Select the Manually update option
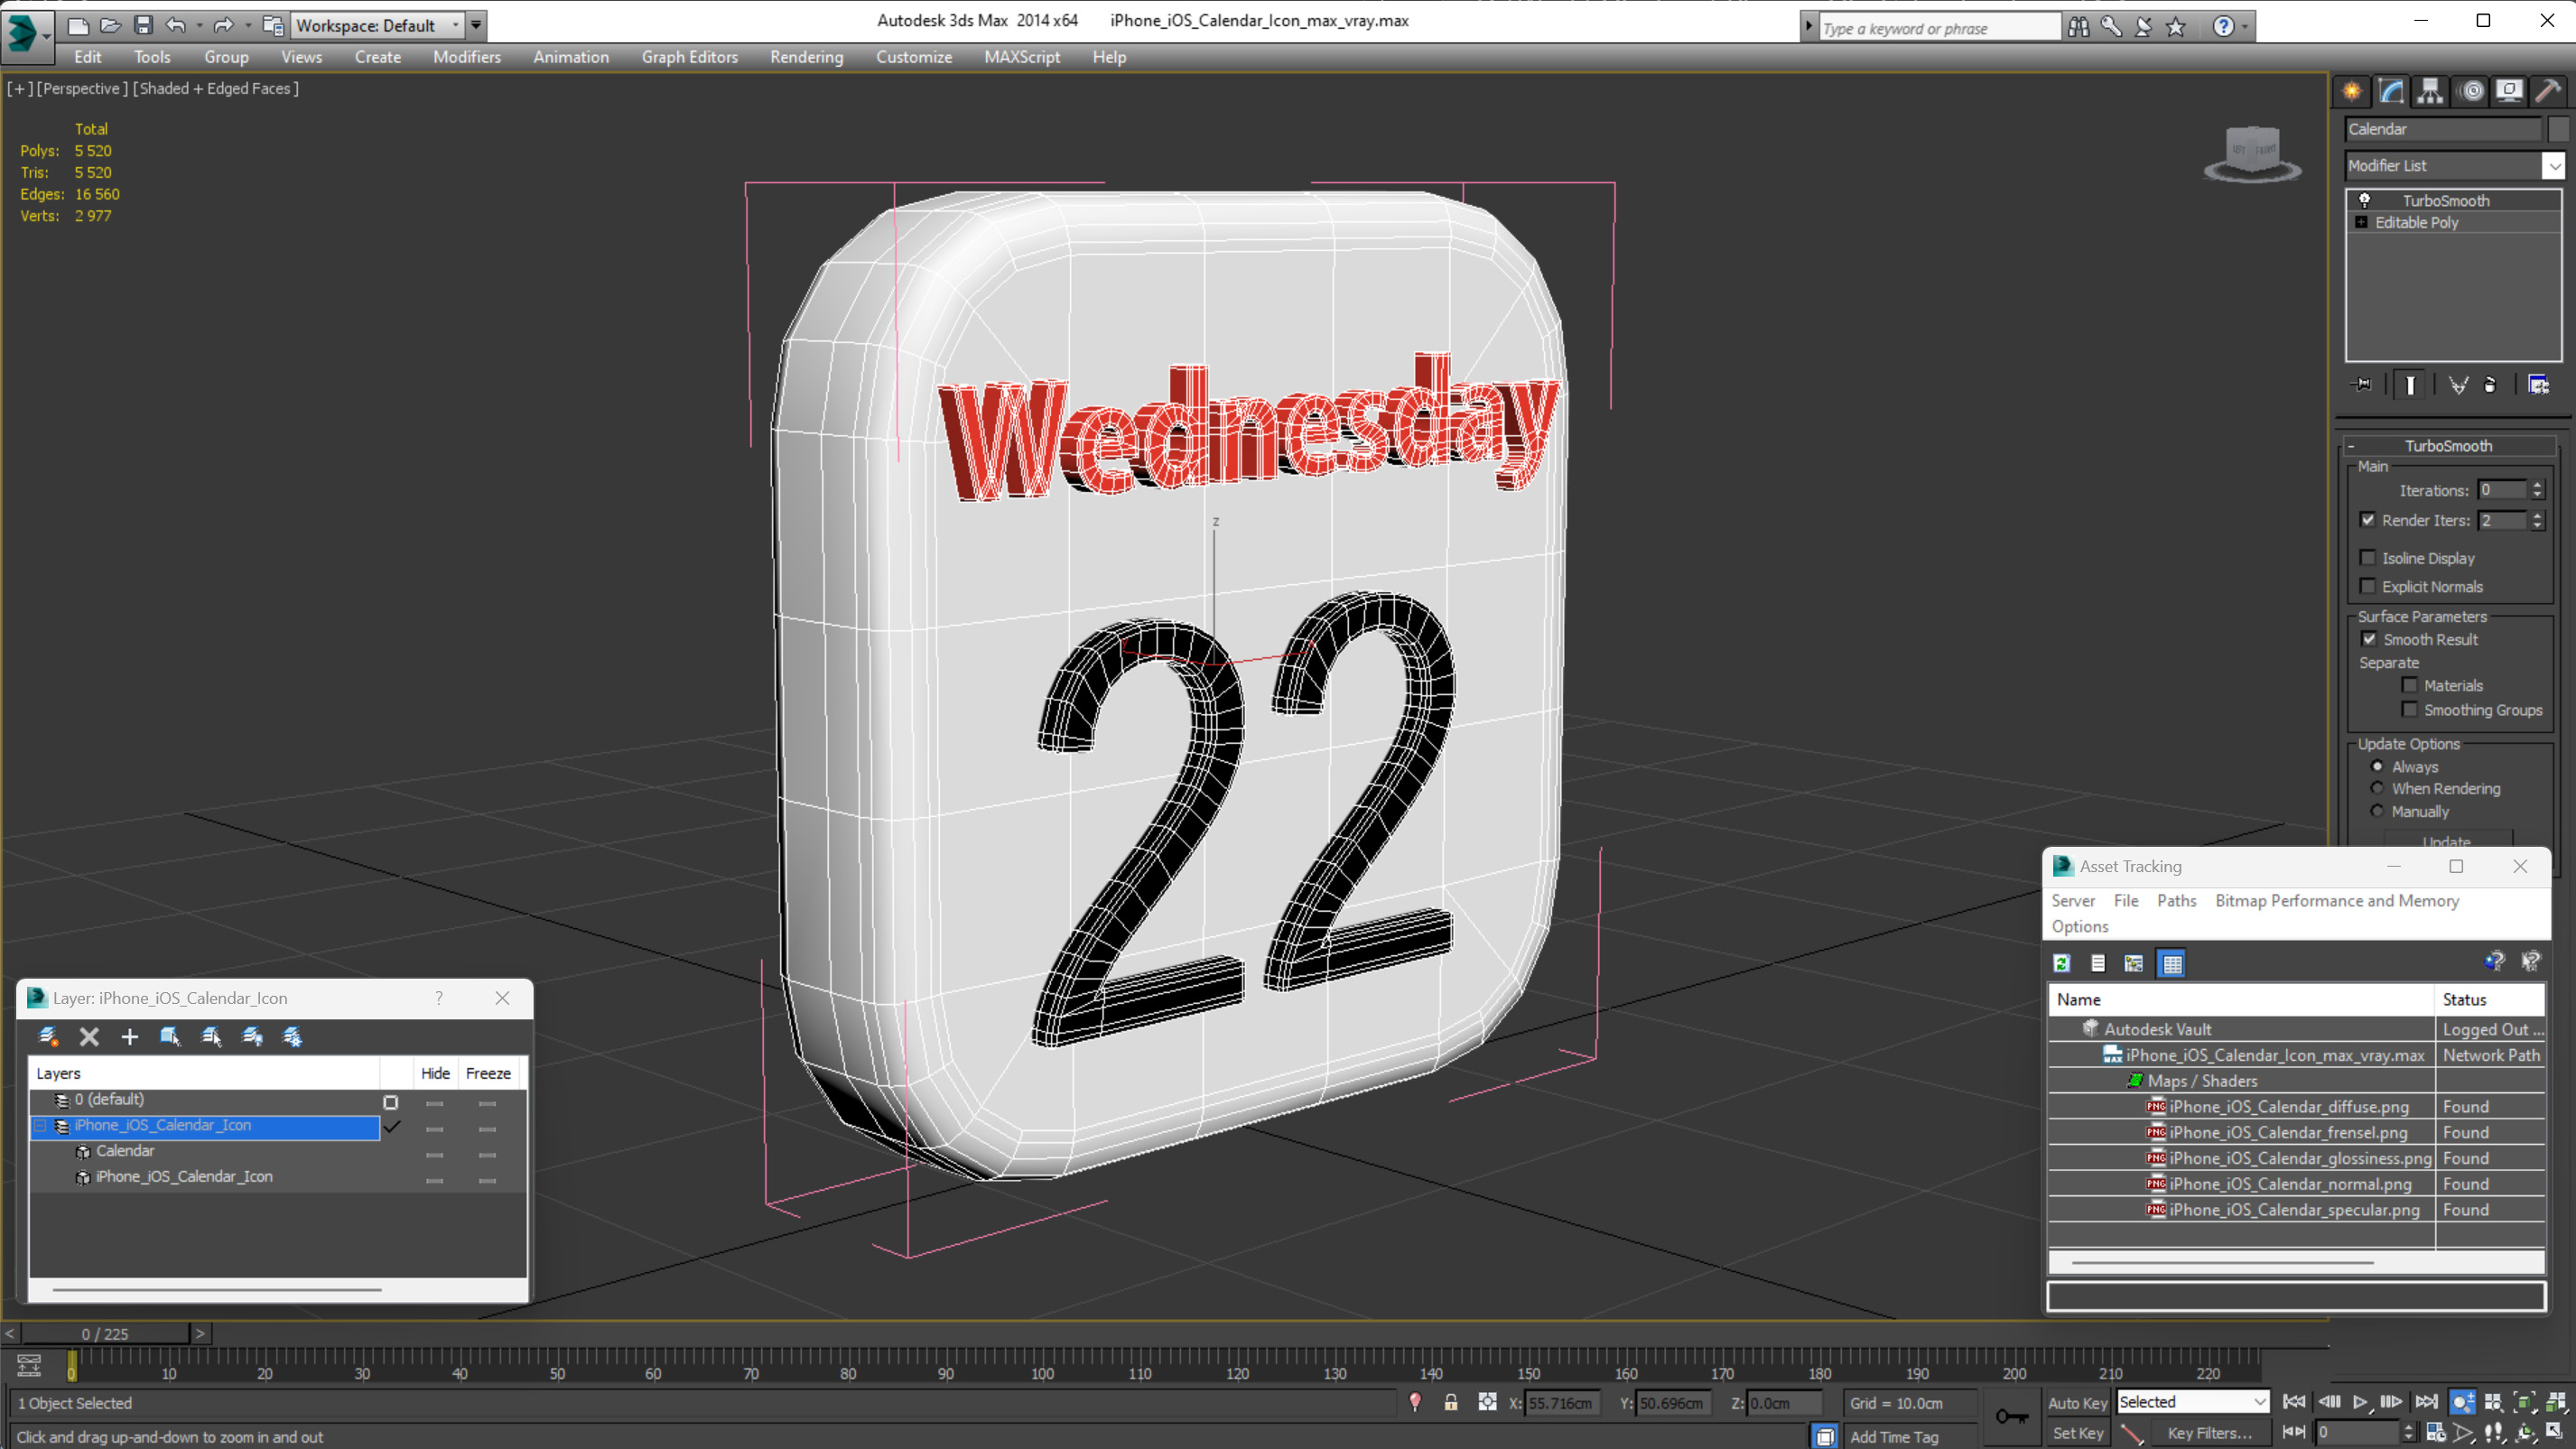The height and width of the screenshot is (1449, 2576). 2377,811
